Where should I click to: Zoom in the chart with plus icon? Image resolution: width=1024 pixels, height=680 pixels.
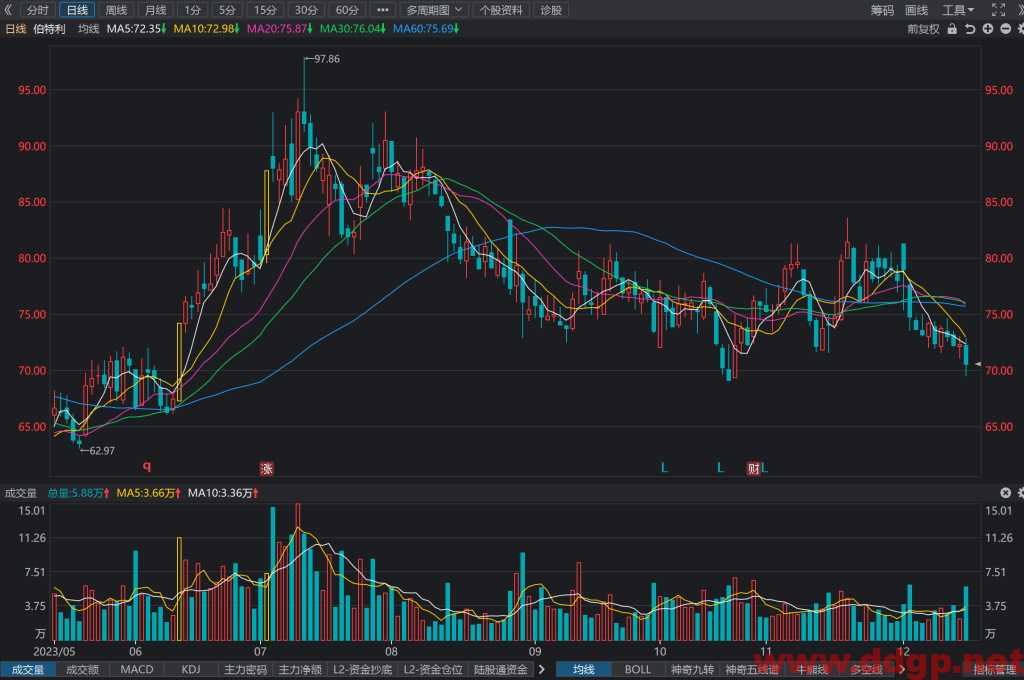tap(987, 29)
